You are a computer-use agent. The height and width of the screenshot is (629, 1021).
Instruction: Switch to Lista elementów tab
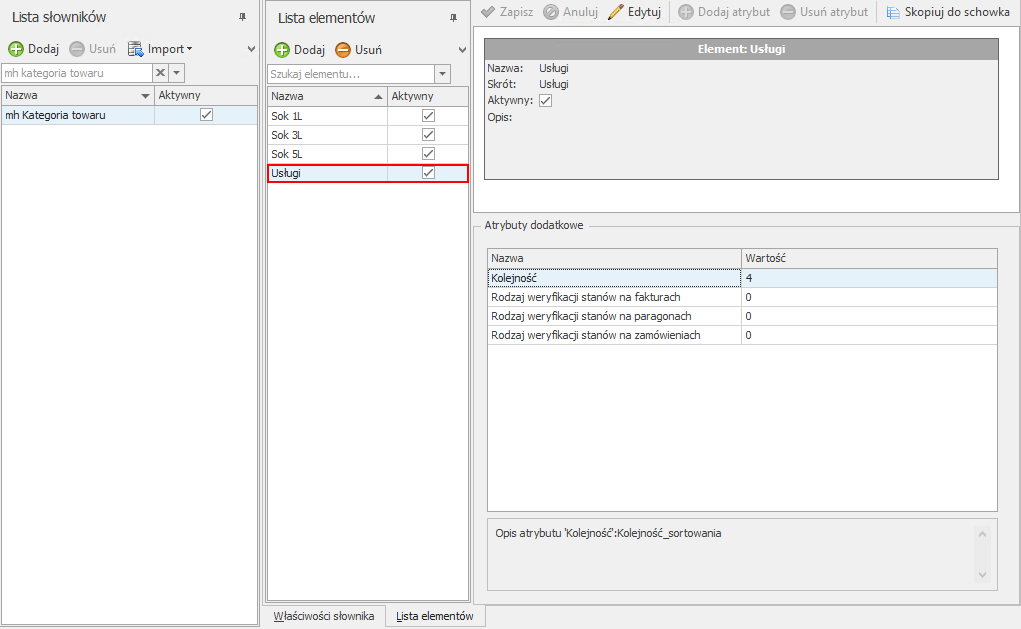[x=435, y=616]
